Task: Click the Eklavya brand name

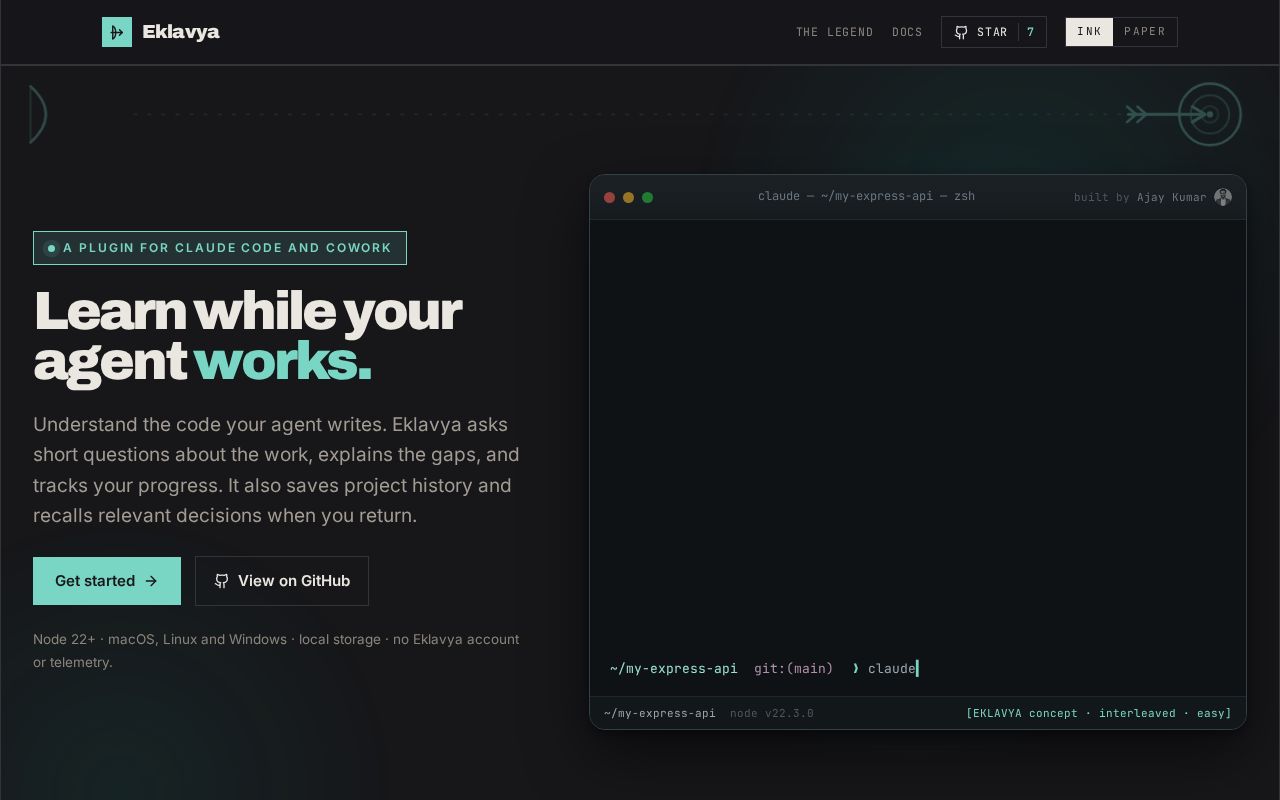Action: click(181, 32)
